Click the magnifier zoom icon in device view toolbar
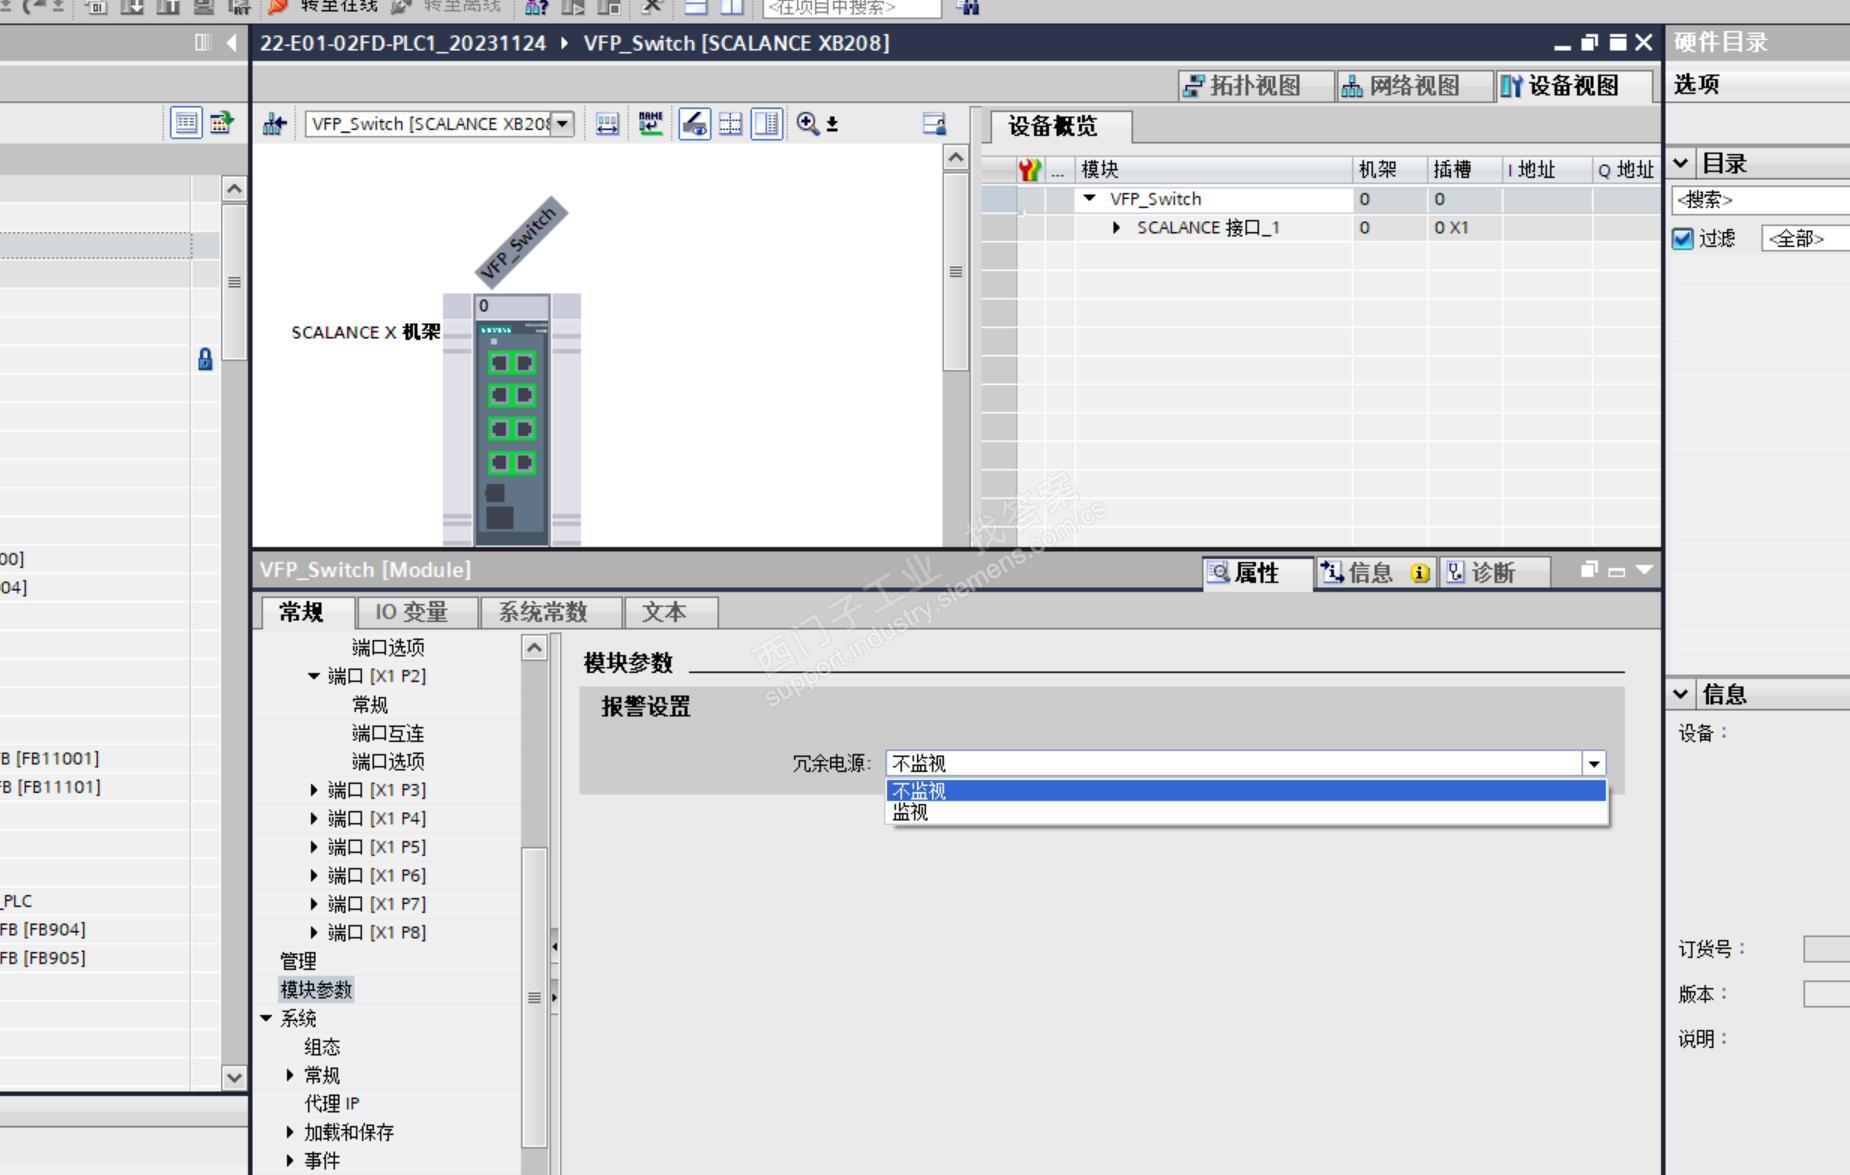The width and height of the screenshot is (1850, 1175). pyautogui.click(x=807, y=124)
